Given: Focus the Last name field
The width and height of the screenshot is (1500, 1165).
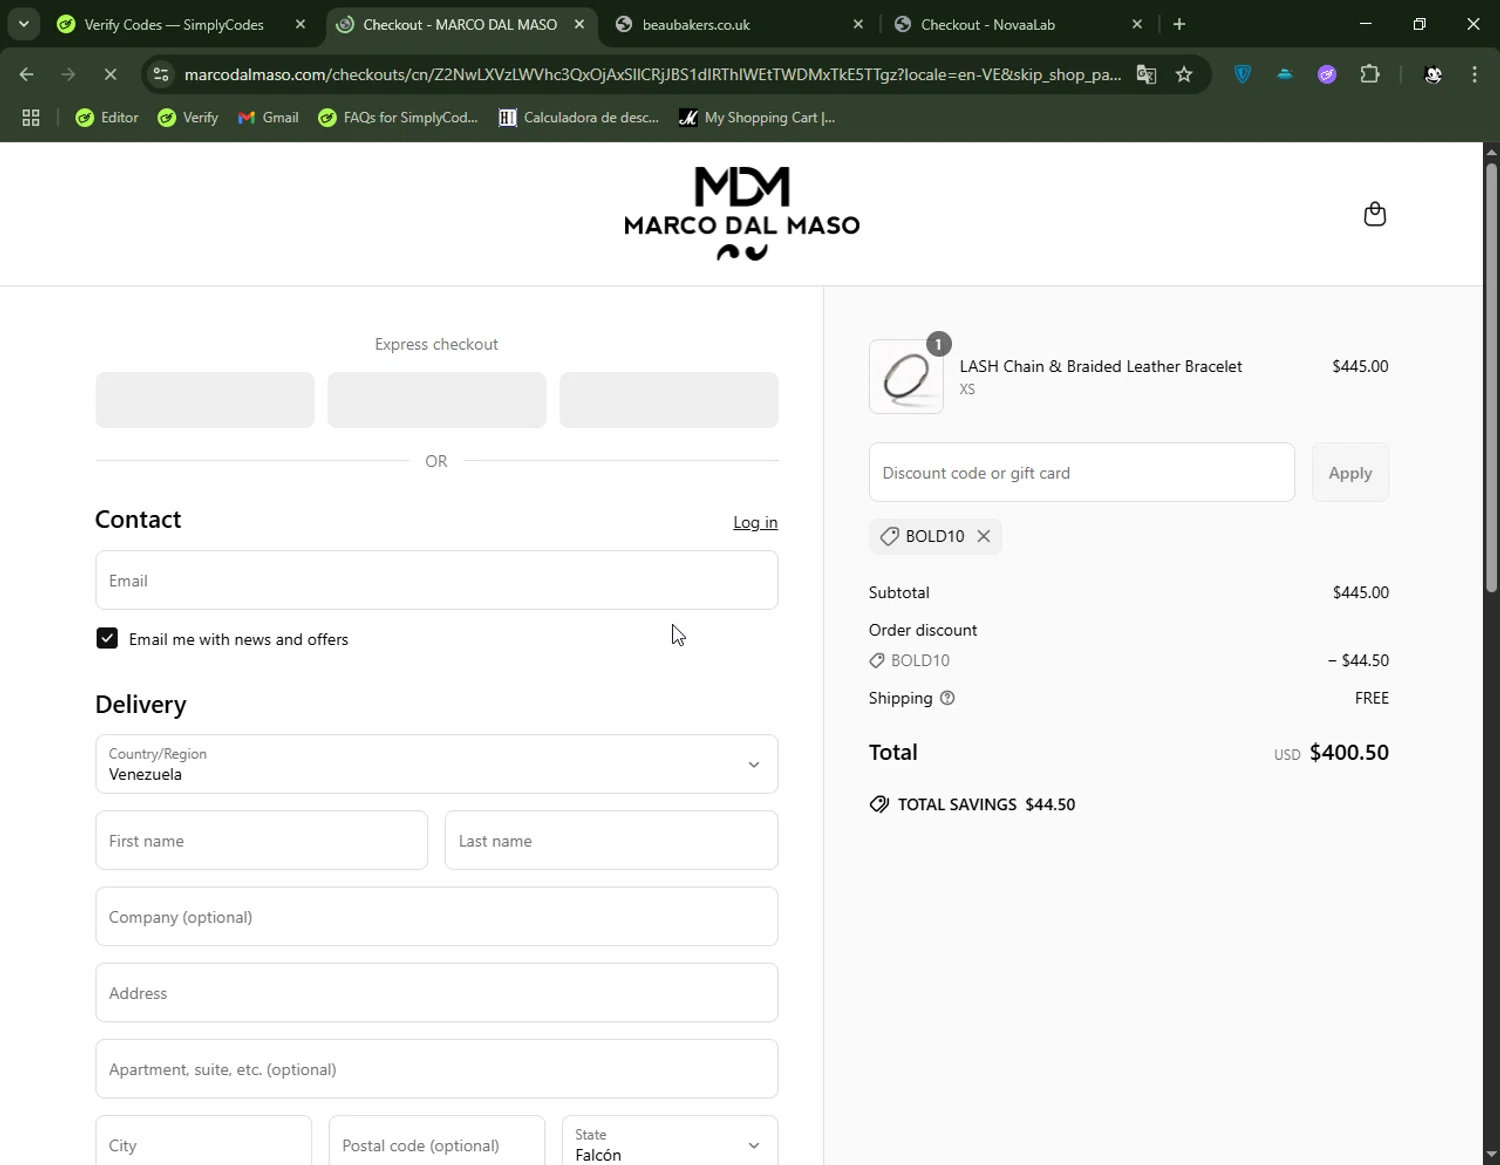Looking at the screenshot, I should pos(611,840).
